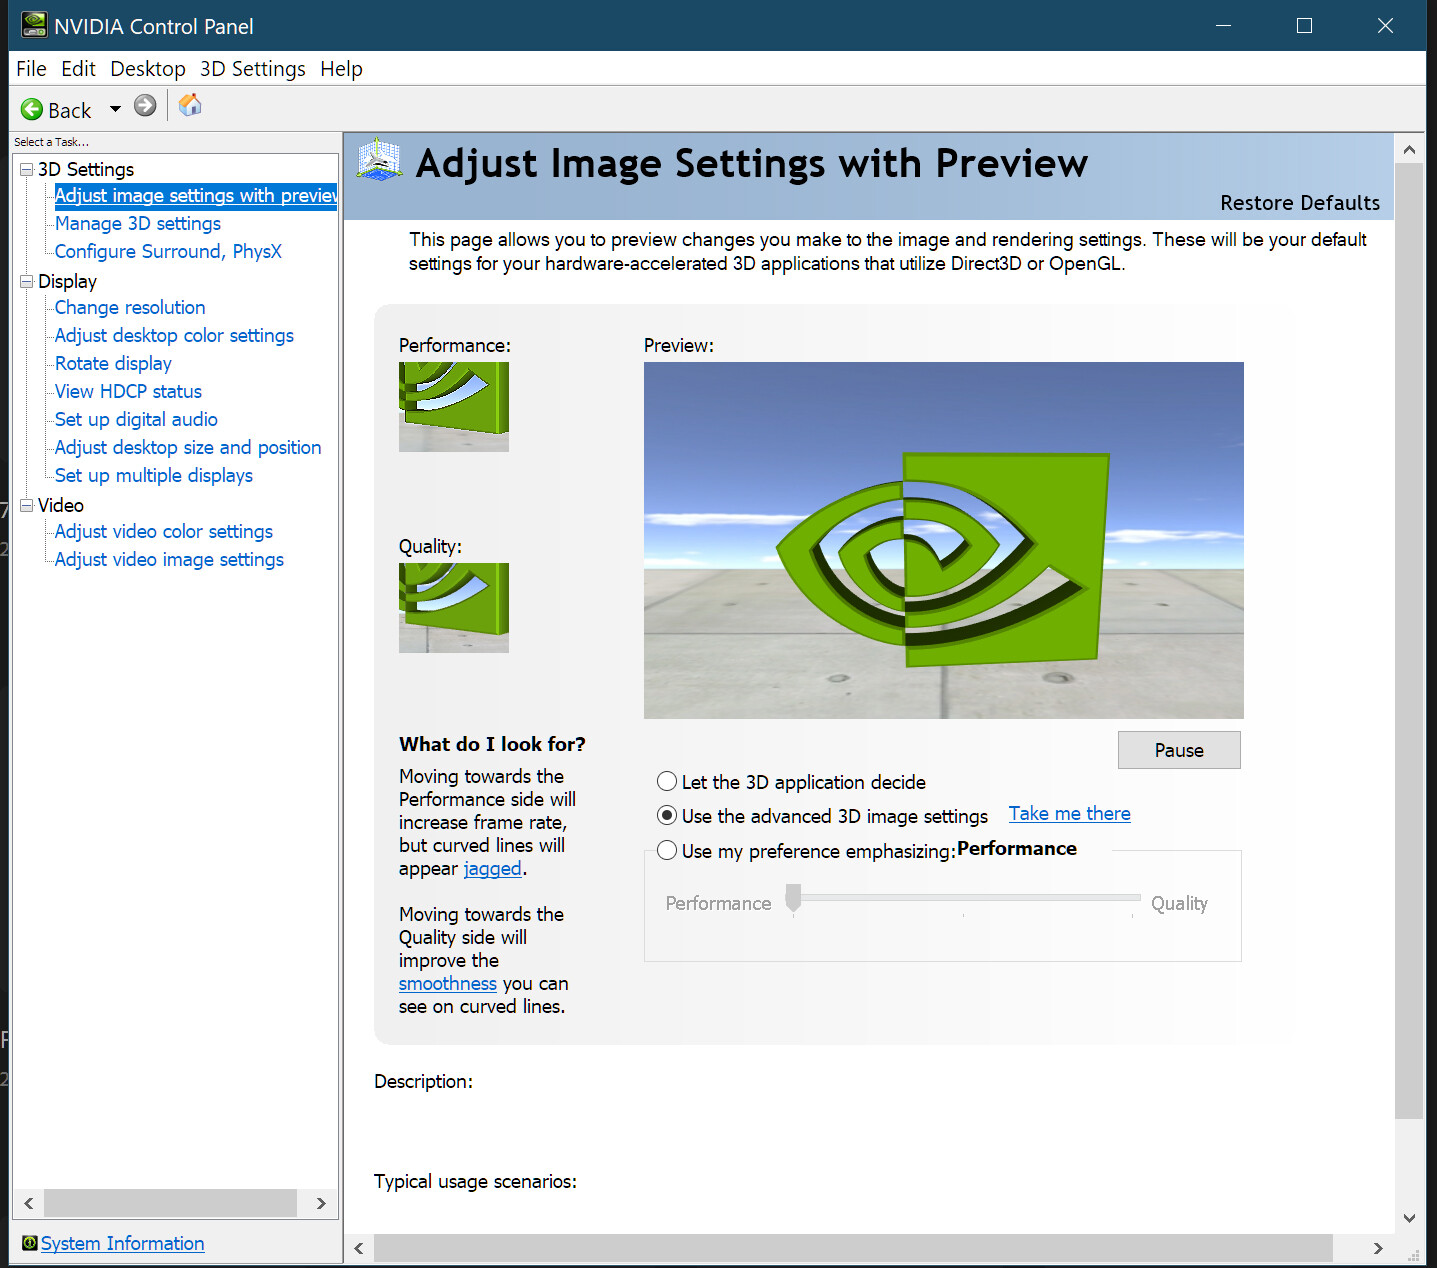Viewport: 1437px width, 1268px height.
Task: Click the Pause preview button
Action: tap(1179, 750)
